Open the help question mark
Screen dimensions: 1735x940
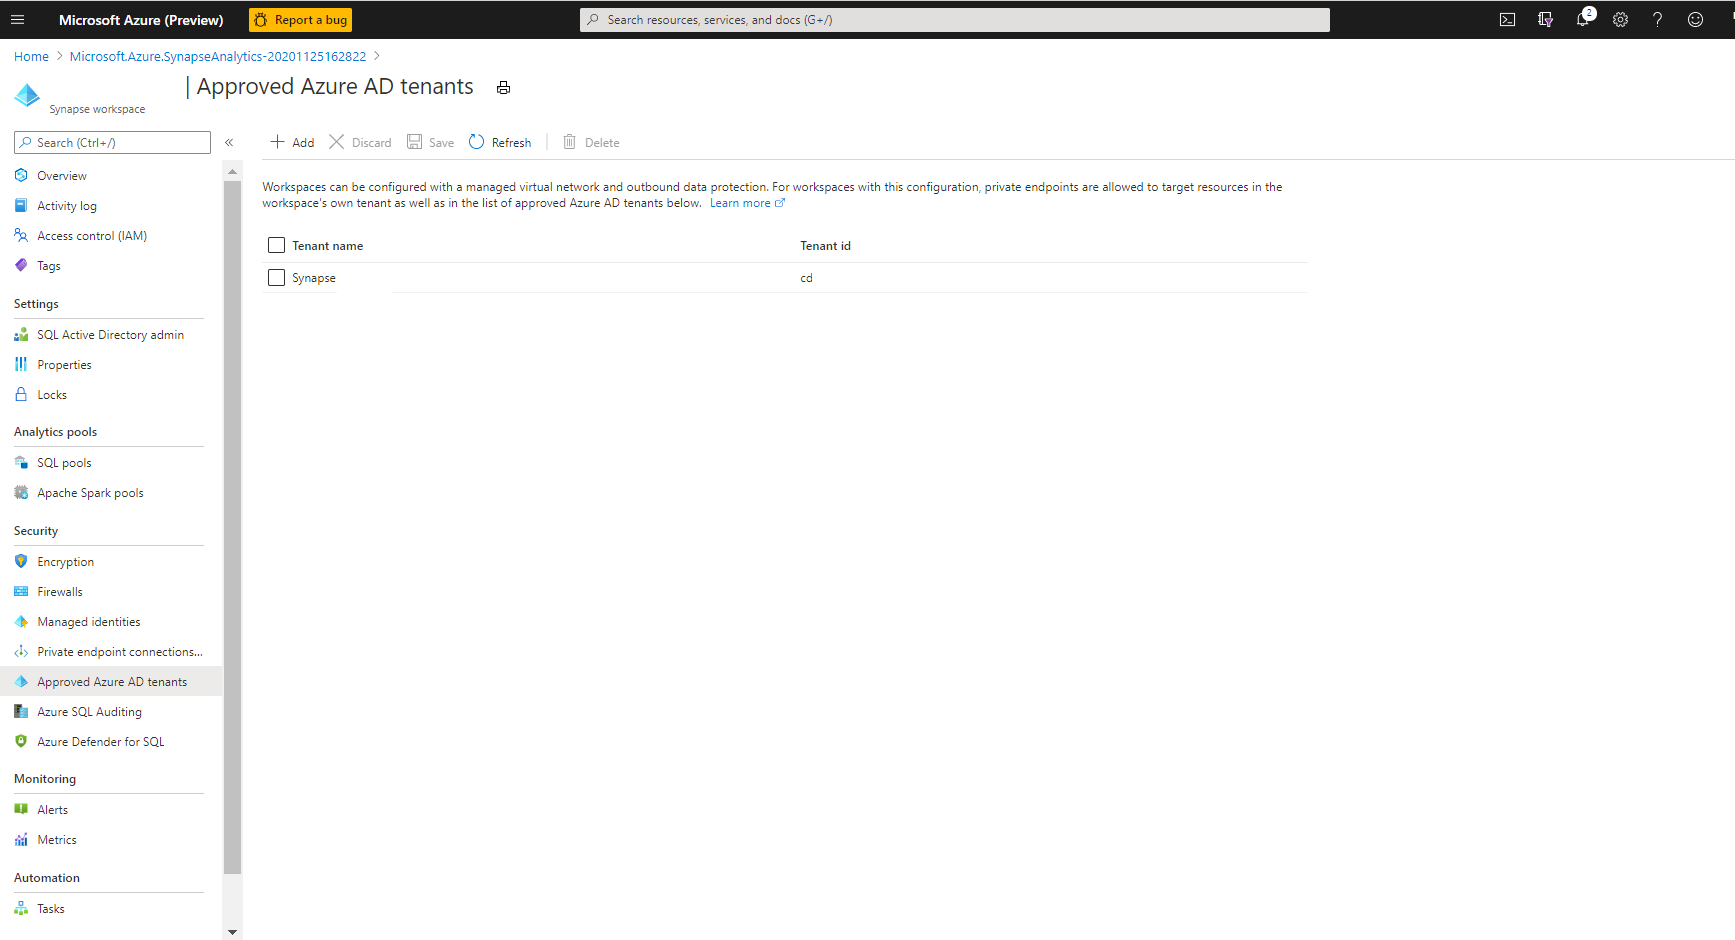click(1657, 19)
